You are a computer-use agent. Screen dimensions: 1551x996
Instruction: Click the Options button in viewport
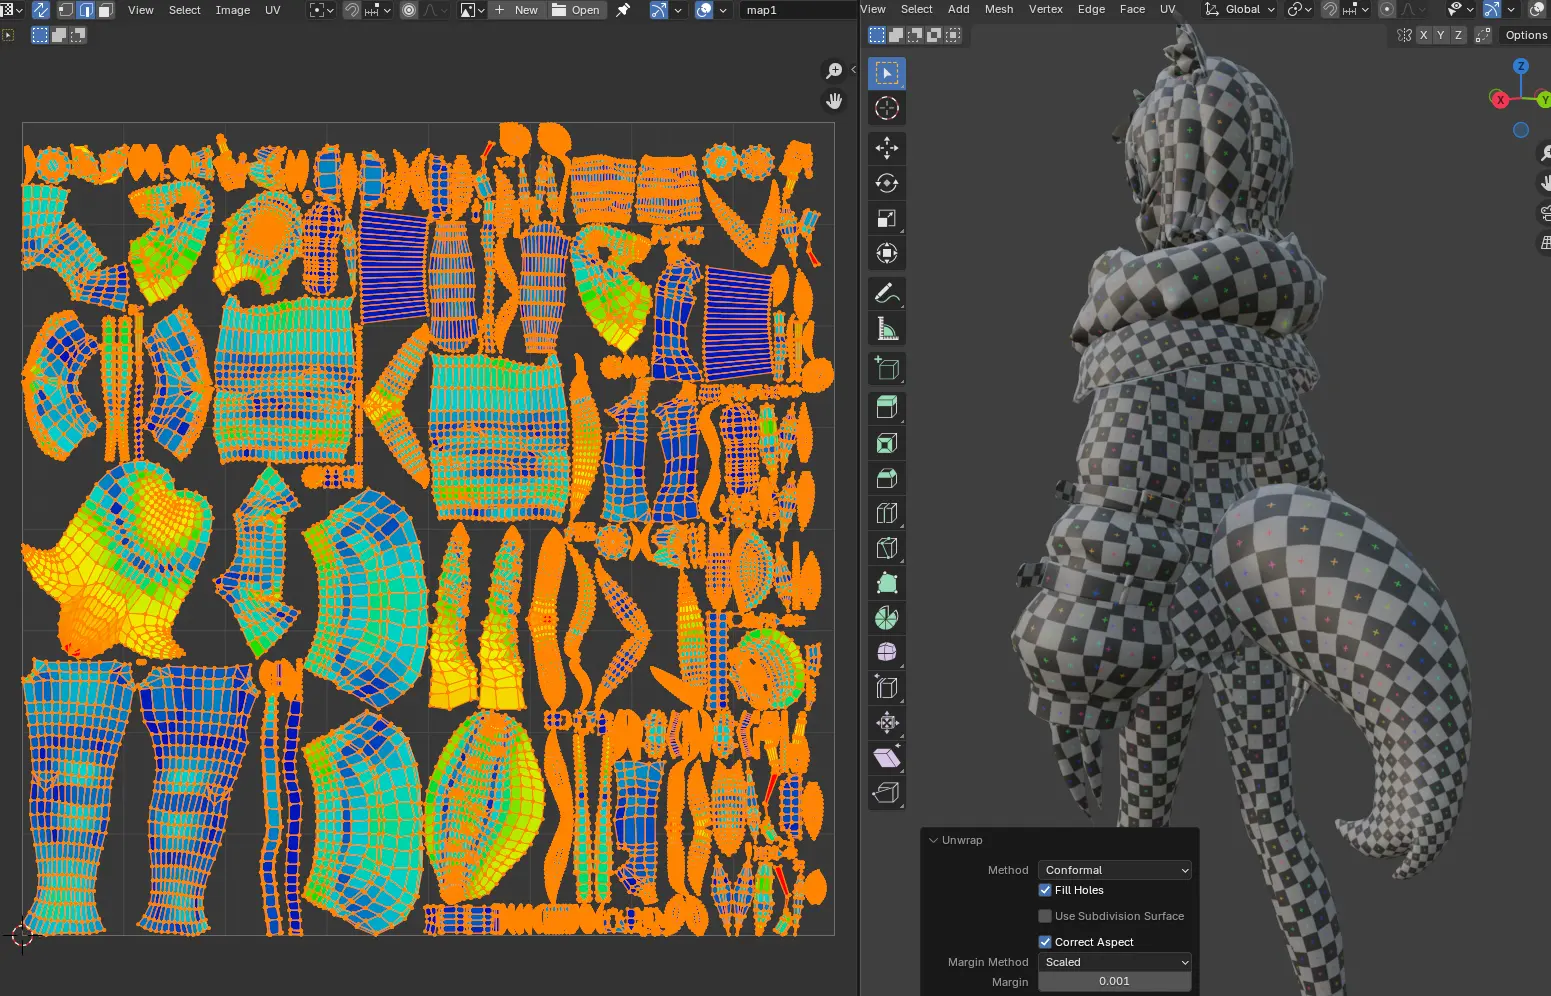[x=1525, y=35]
